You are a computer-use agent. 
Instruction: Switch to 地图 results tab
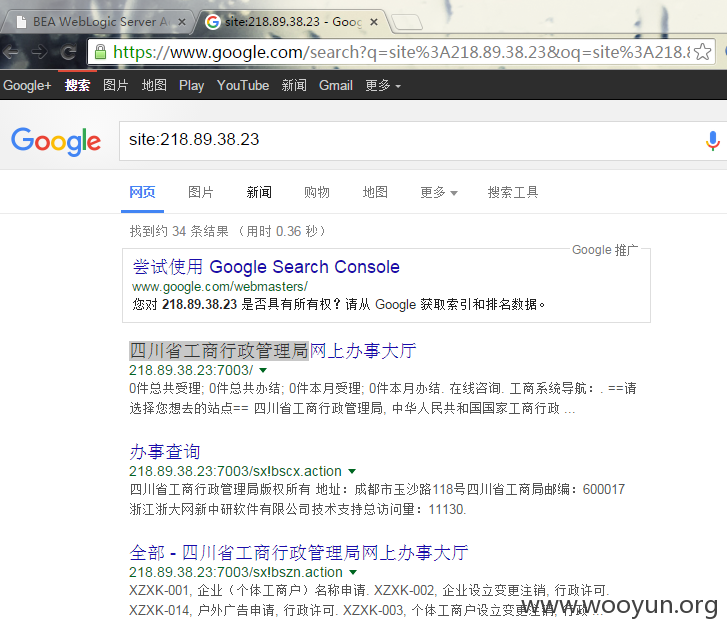(375, 192)
